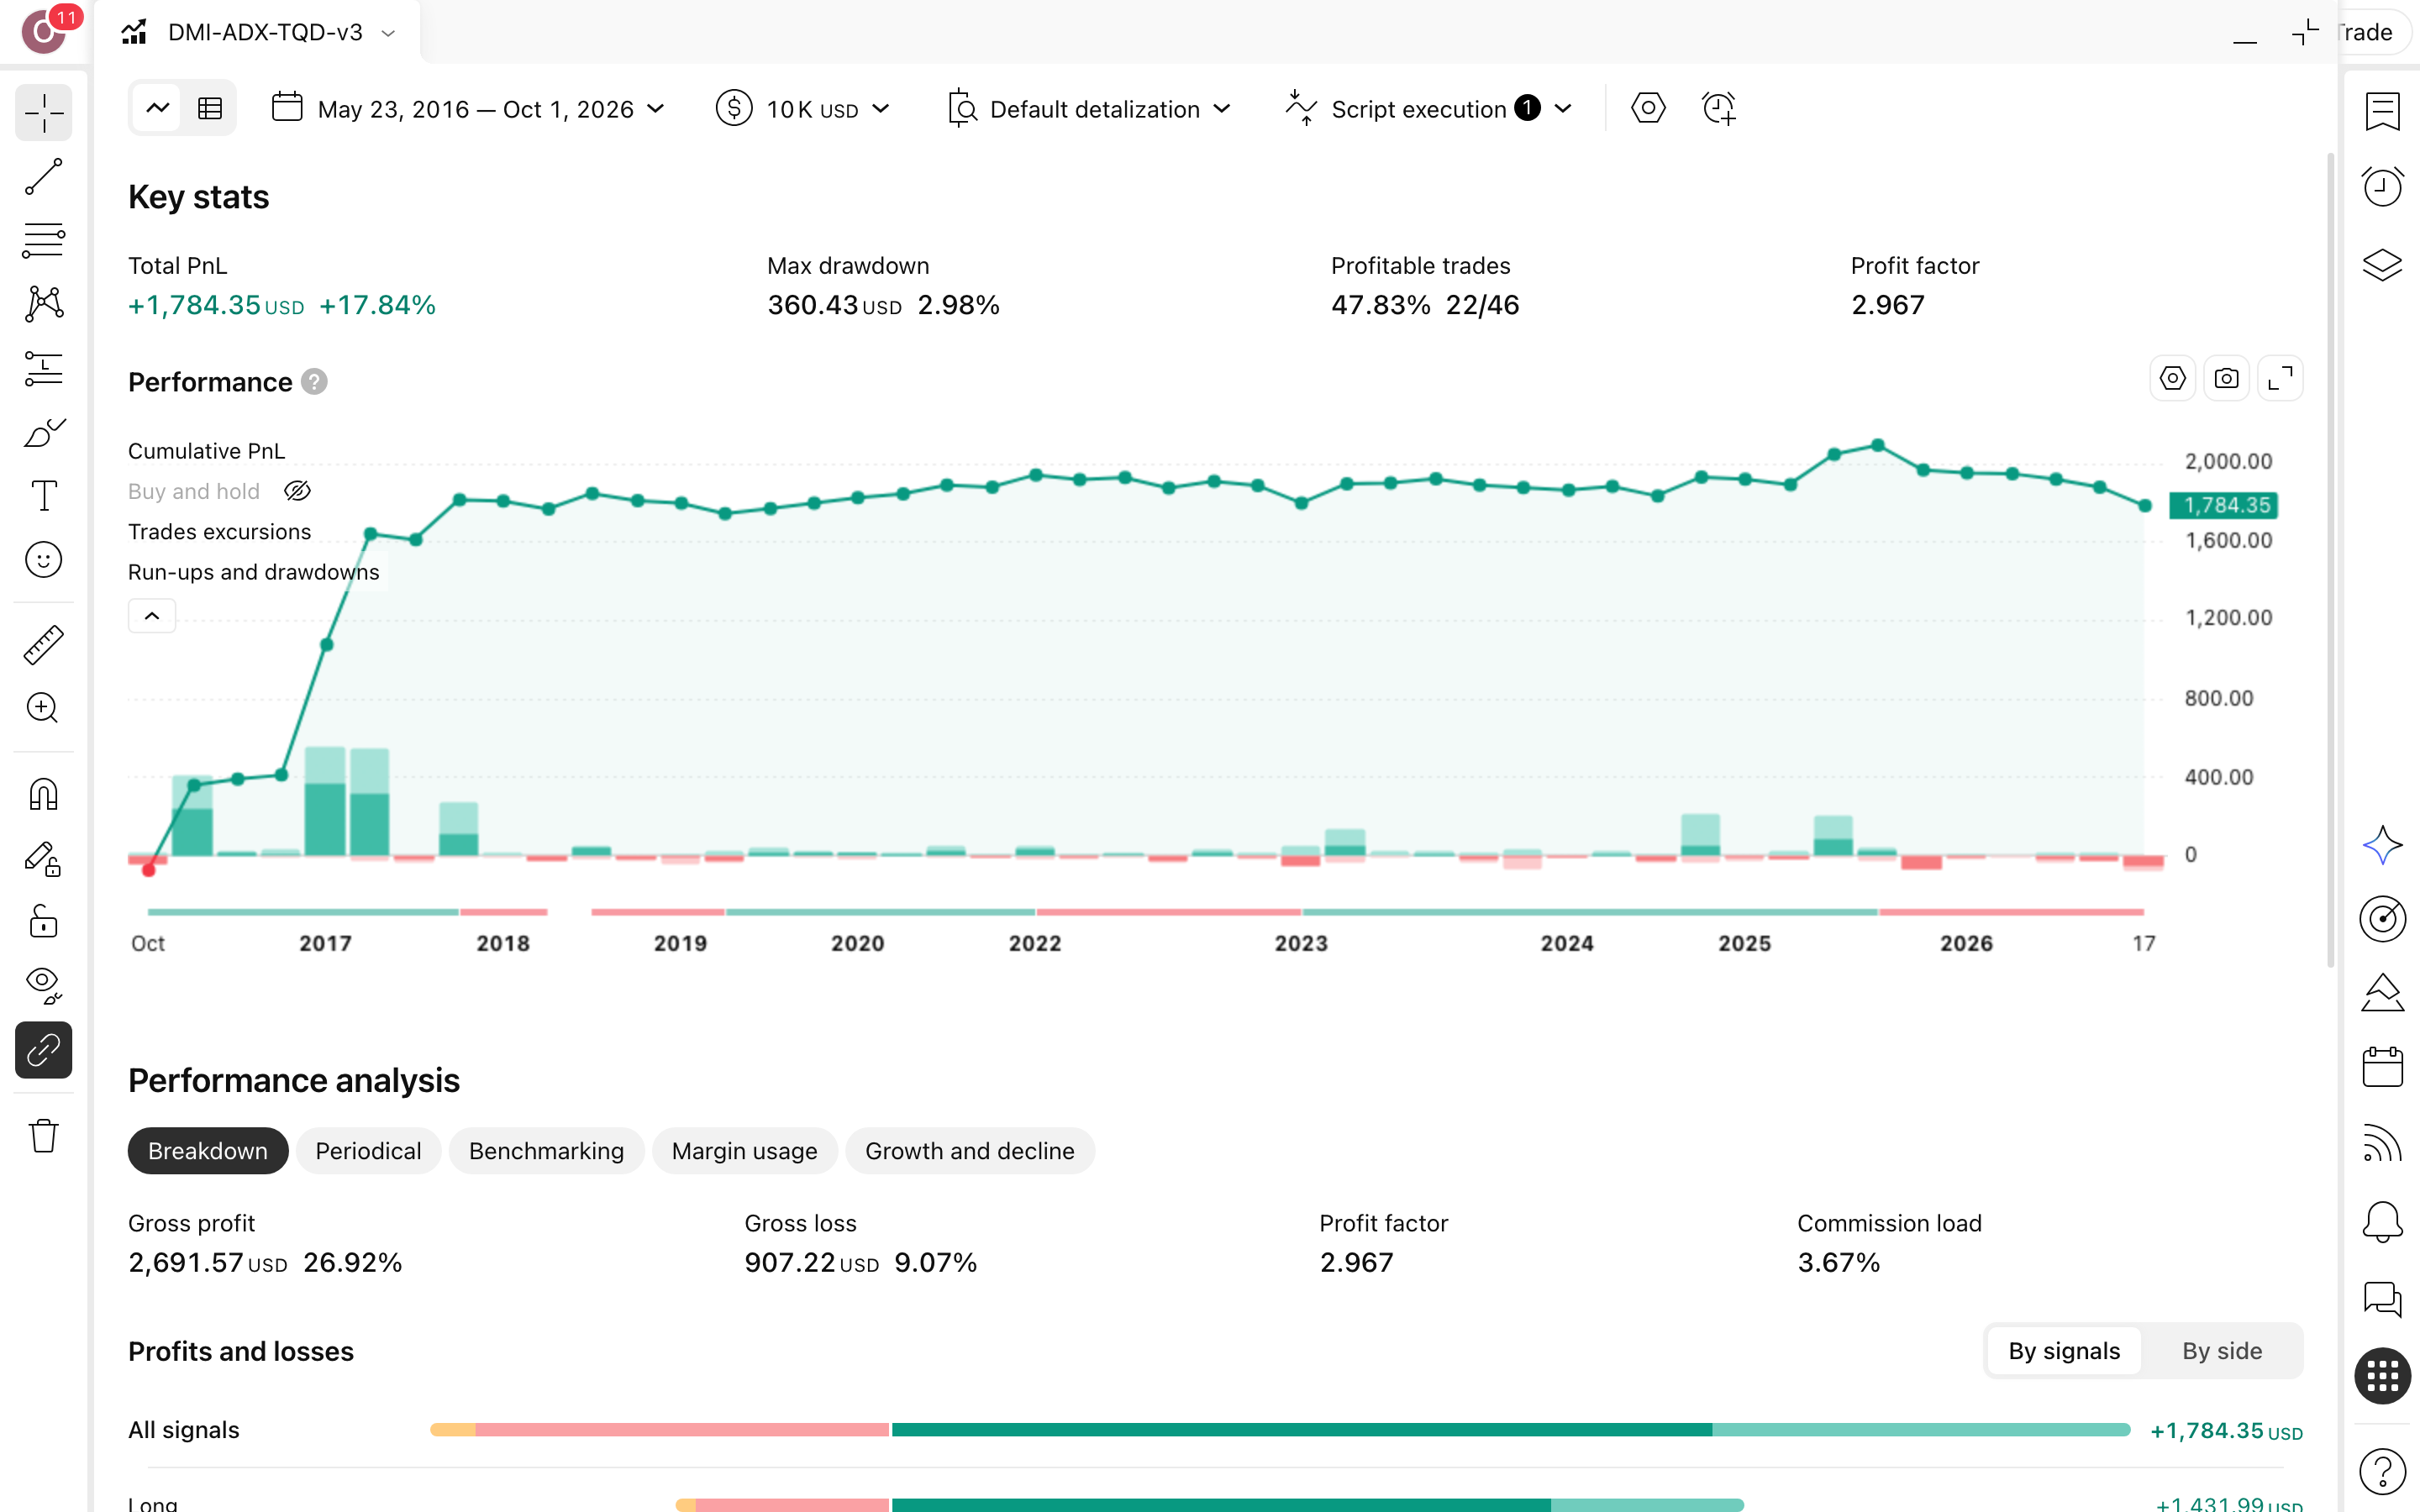Select the trend line drawing tool

tap(44, 177)
